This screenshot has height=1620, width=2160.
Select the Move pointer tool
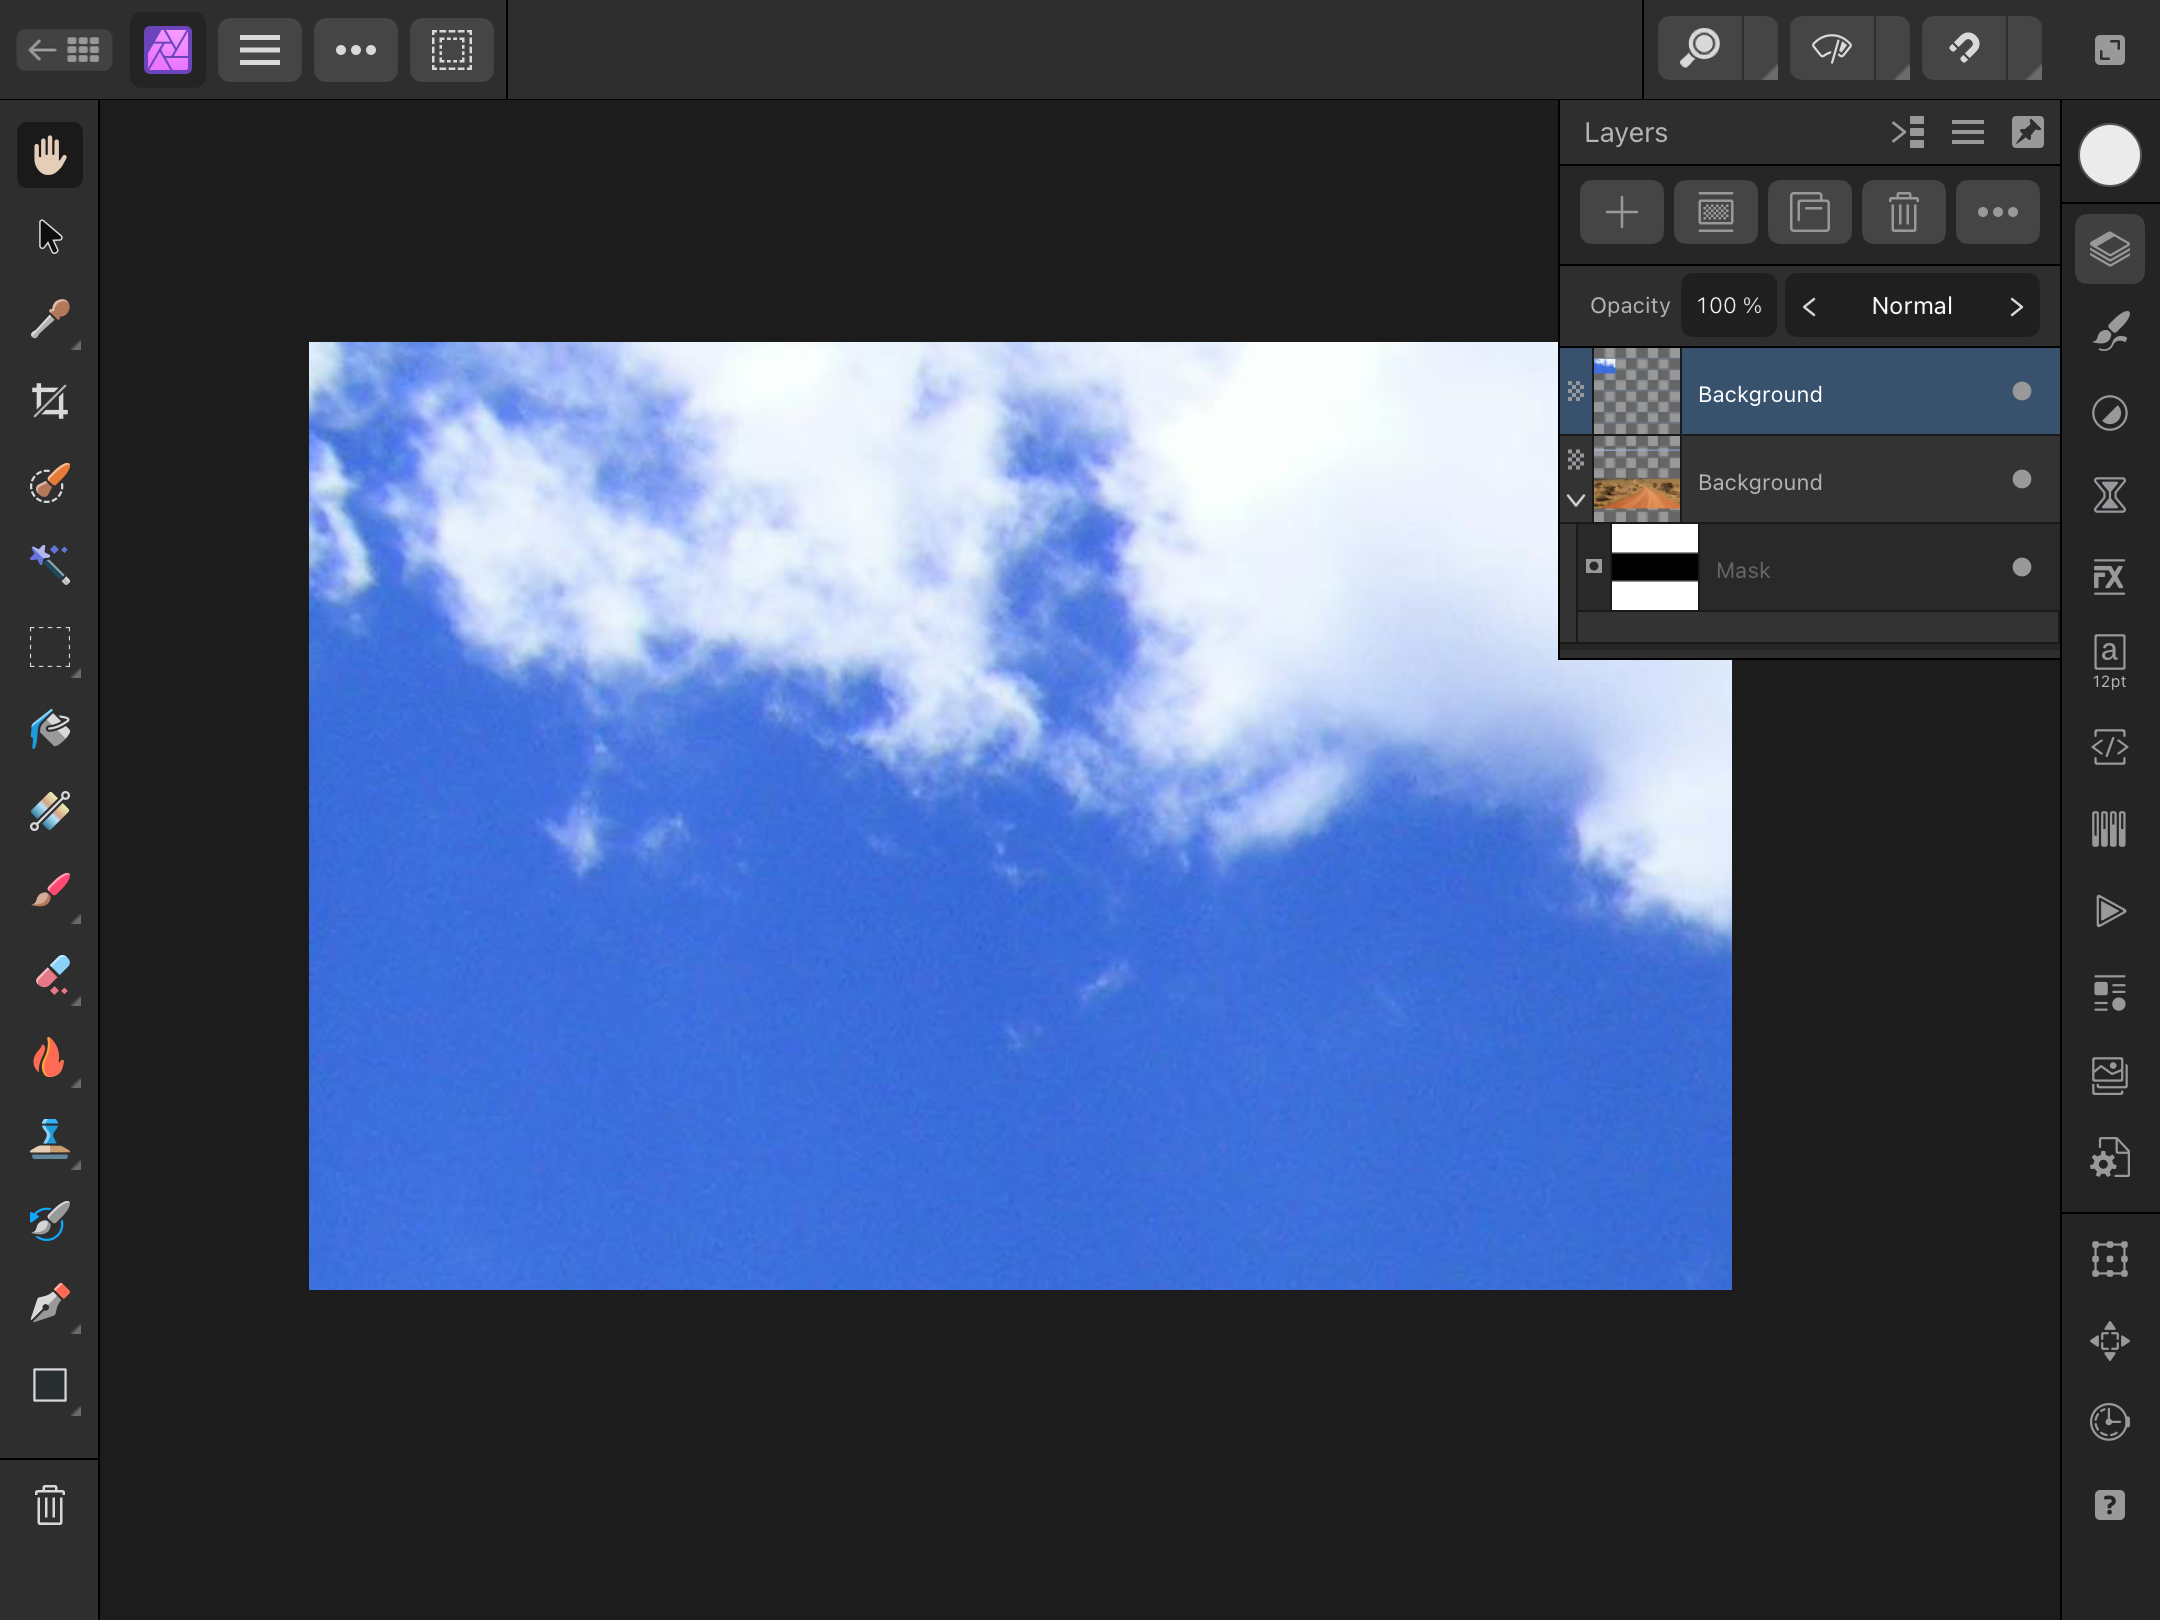pyautogui.click(x=50, y=237)
